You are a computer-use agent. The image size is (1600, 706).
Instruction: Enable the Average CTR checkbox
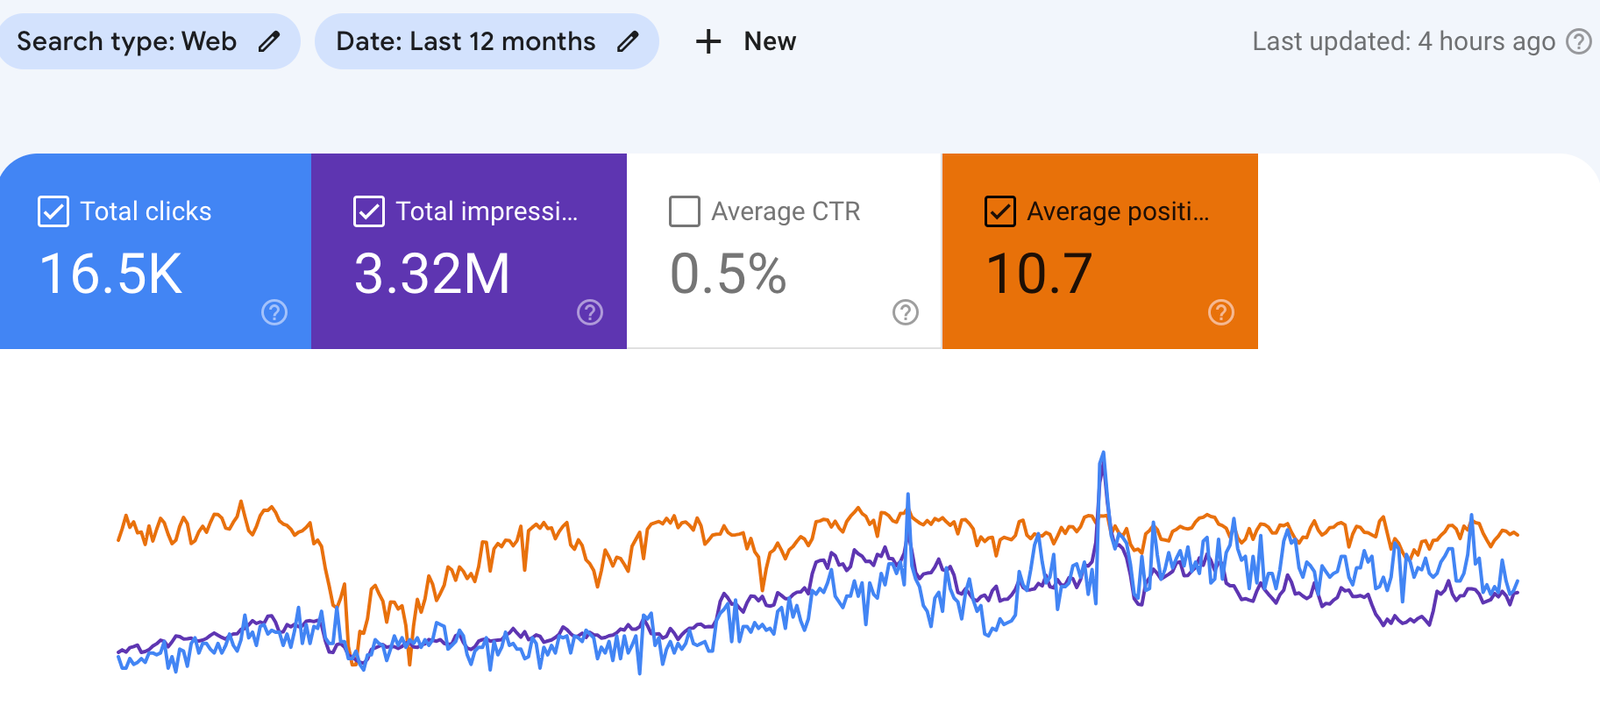coord(684,211)
